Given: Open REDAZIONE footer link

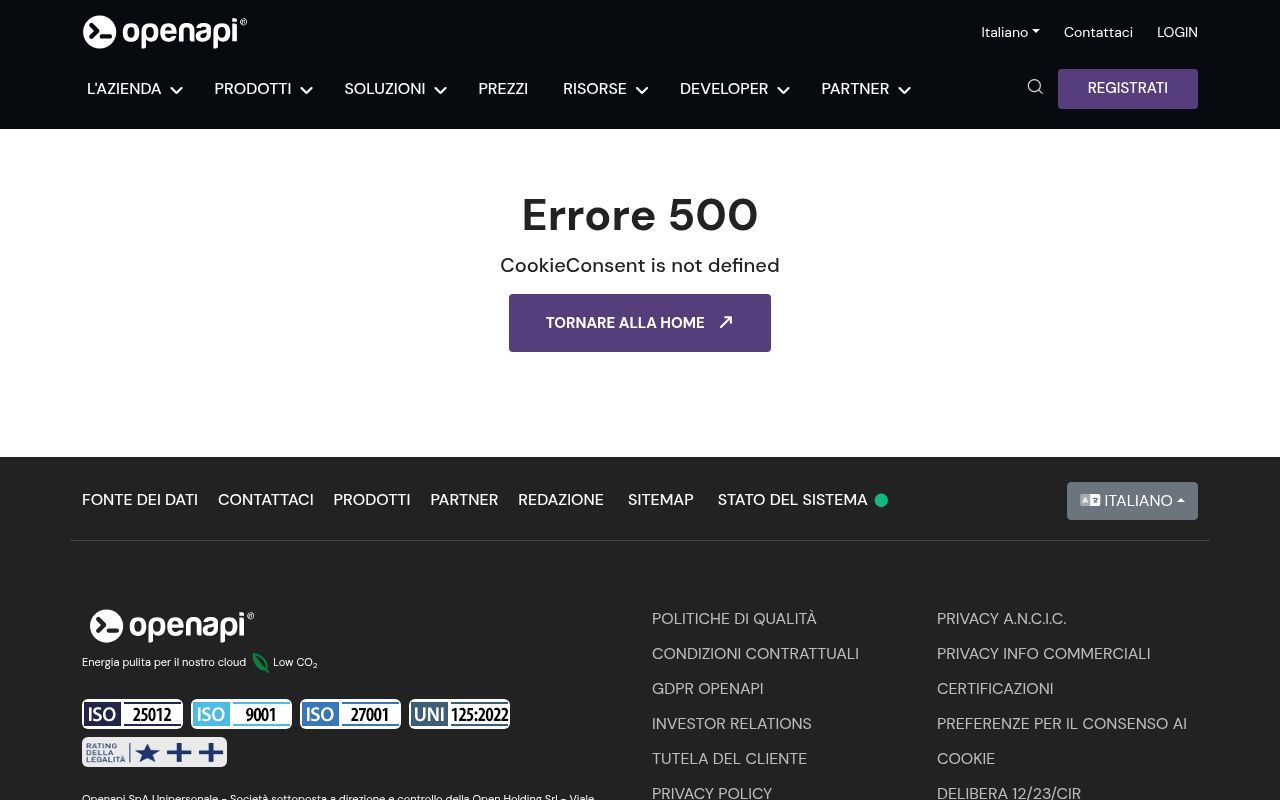Looking at the screenshot, I should pos(561,500).
